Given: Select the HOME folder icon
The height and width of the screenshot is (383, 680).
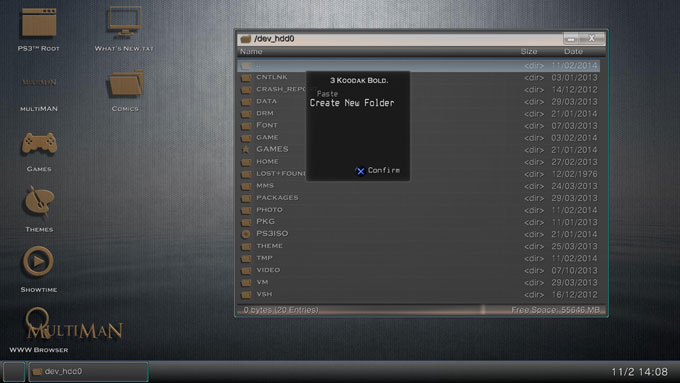Looking at the screenshot, I should pyautogui.click(x=246, y=162).
